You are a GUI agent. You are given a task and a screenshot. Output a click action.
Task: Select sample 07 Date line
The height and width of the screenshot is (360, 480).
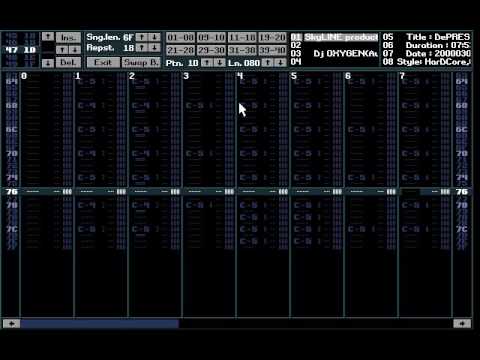[x=426, y=53]
